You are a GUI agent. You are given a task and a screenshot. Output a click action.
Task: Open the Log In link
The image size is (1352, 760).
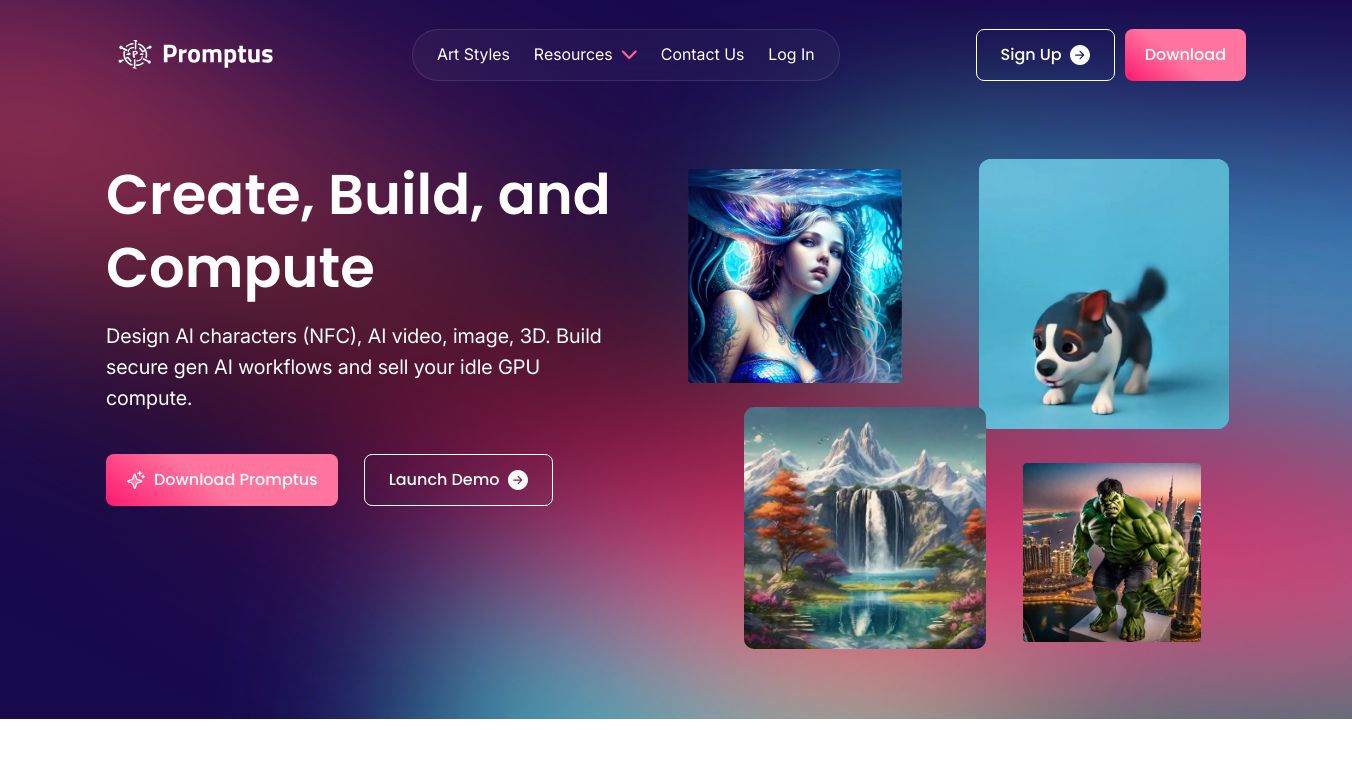pyautogui.click(x=791, y=55)
